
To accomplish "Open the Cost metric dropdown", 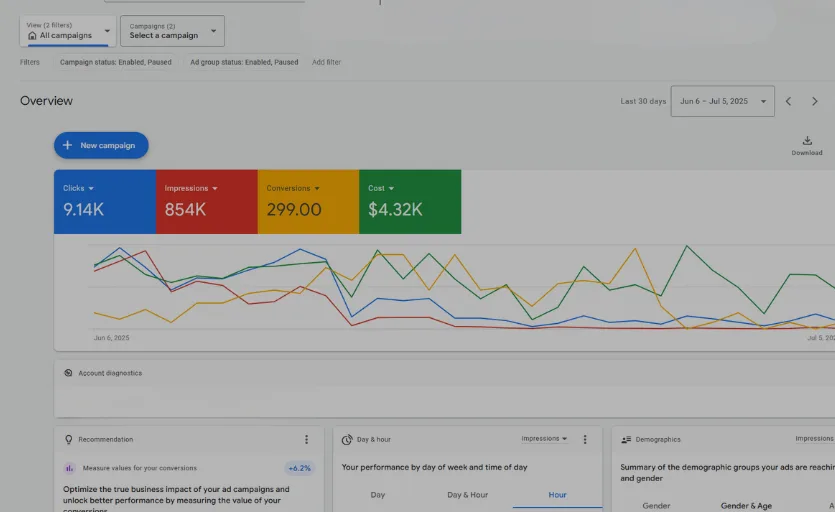I will point(381,188).
